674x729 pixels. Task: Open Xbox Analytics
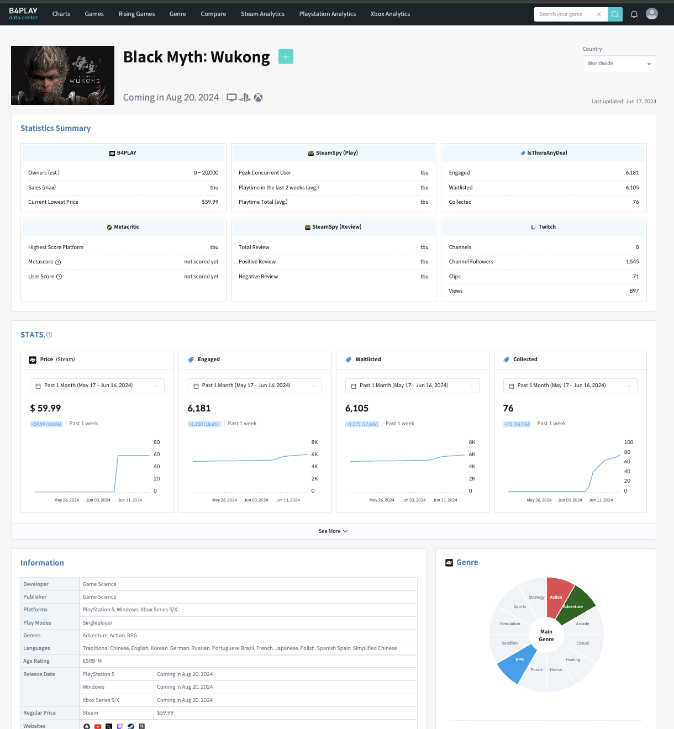point(390,14)
